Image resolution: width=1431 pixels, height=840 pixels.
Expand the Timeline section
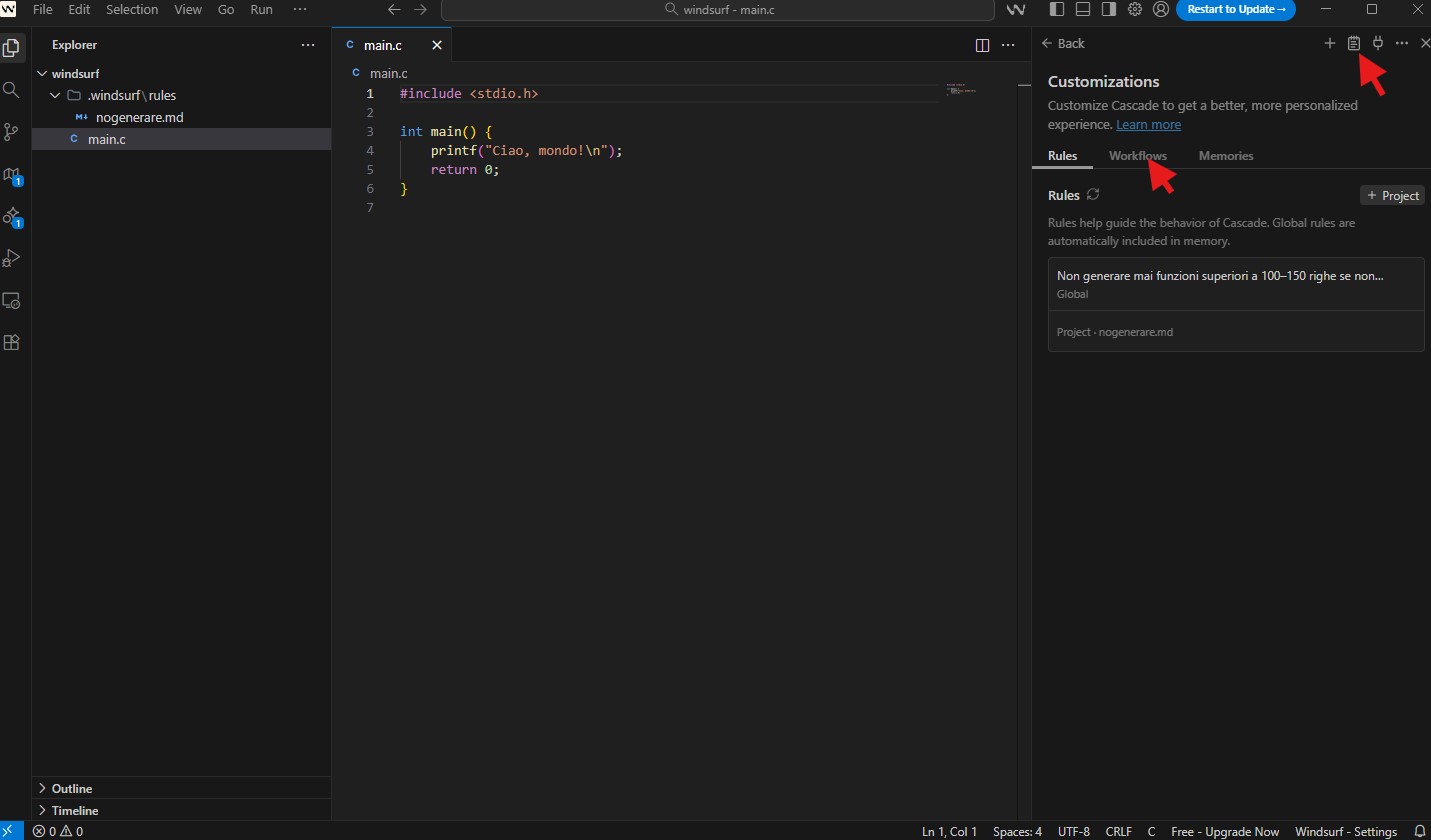tap(74, 811)
